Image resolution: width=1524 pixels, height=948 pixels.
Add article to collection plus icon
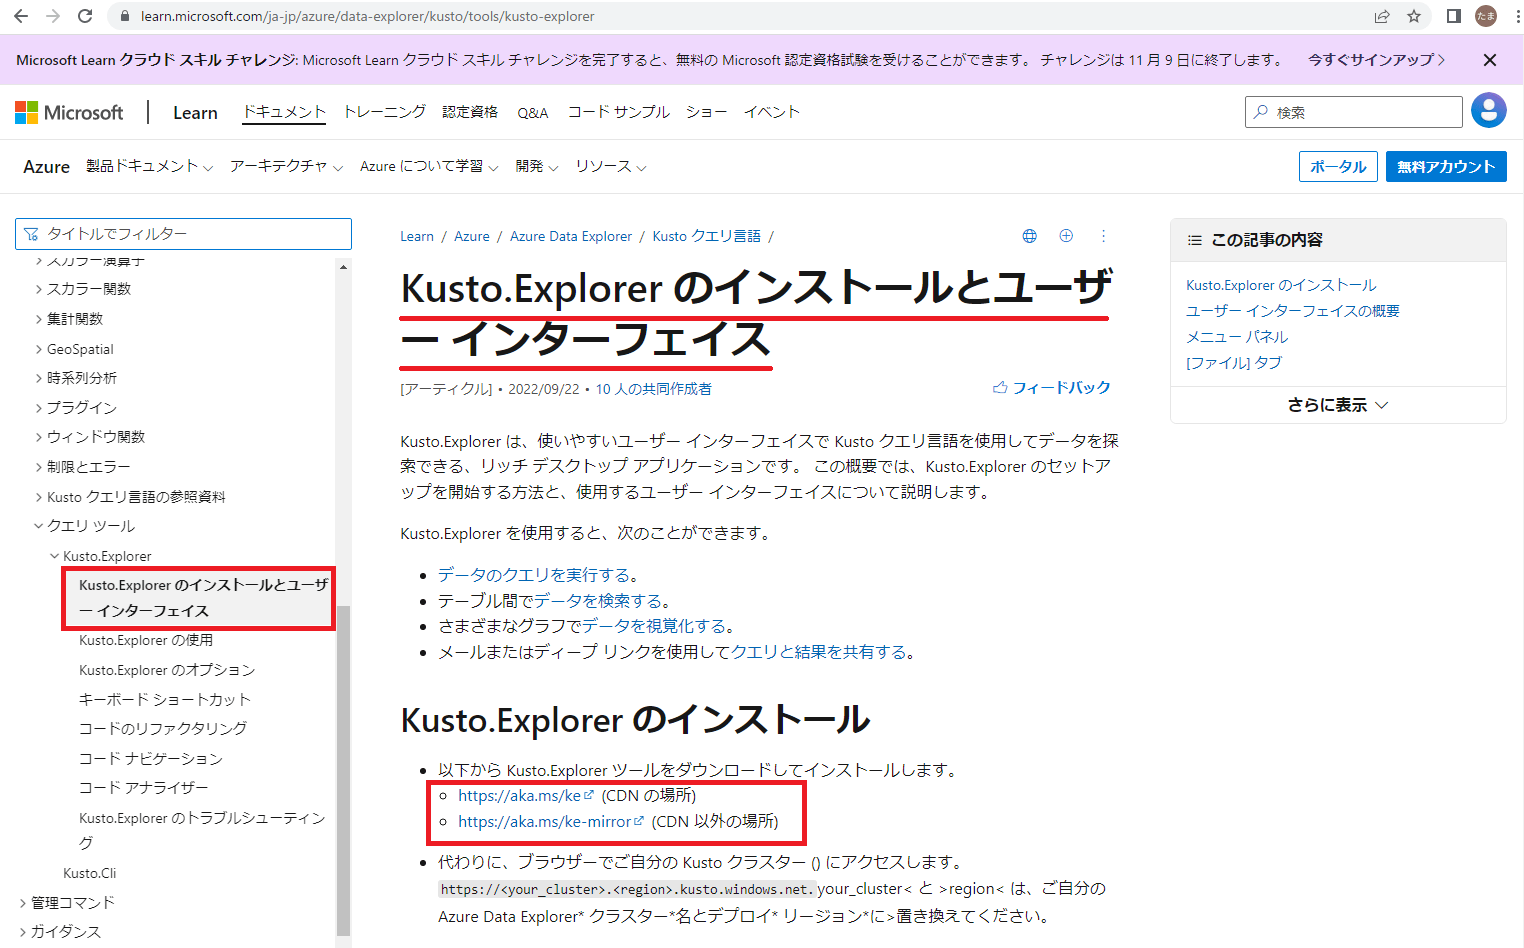[1066, 236]
